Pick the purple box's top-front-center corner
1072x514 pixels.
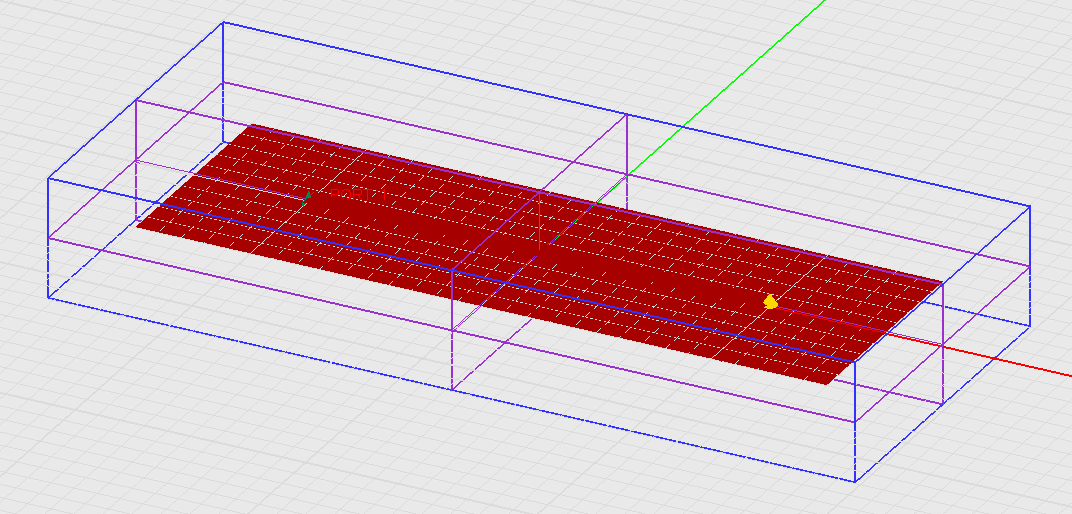453,270
